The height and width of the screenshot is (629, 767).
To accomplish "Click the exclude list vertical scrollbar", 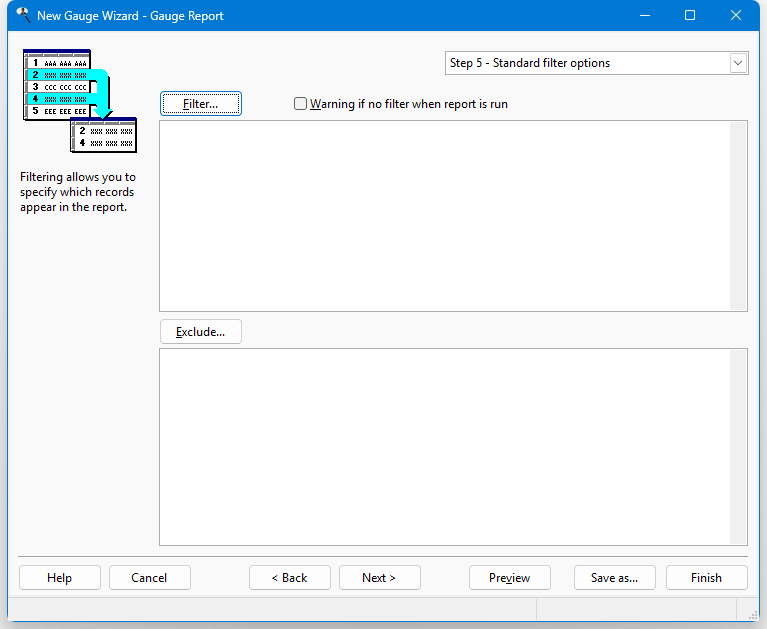I will pos(738,446).
